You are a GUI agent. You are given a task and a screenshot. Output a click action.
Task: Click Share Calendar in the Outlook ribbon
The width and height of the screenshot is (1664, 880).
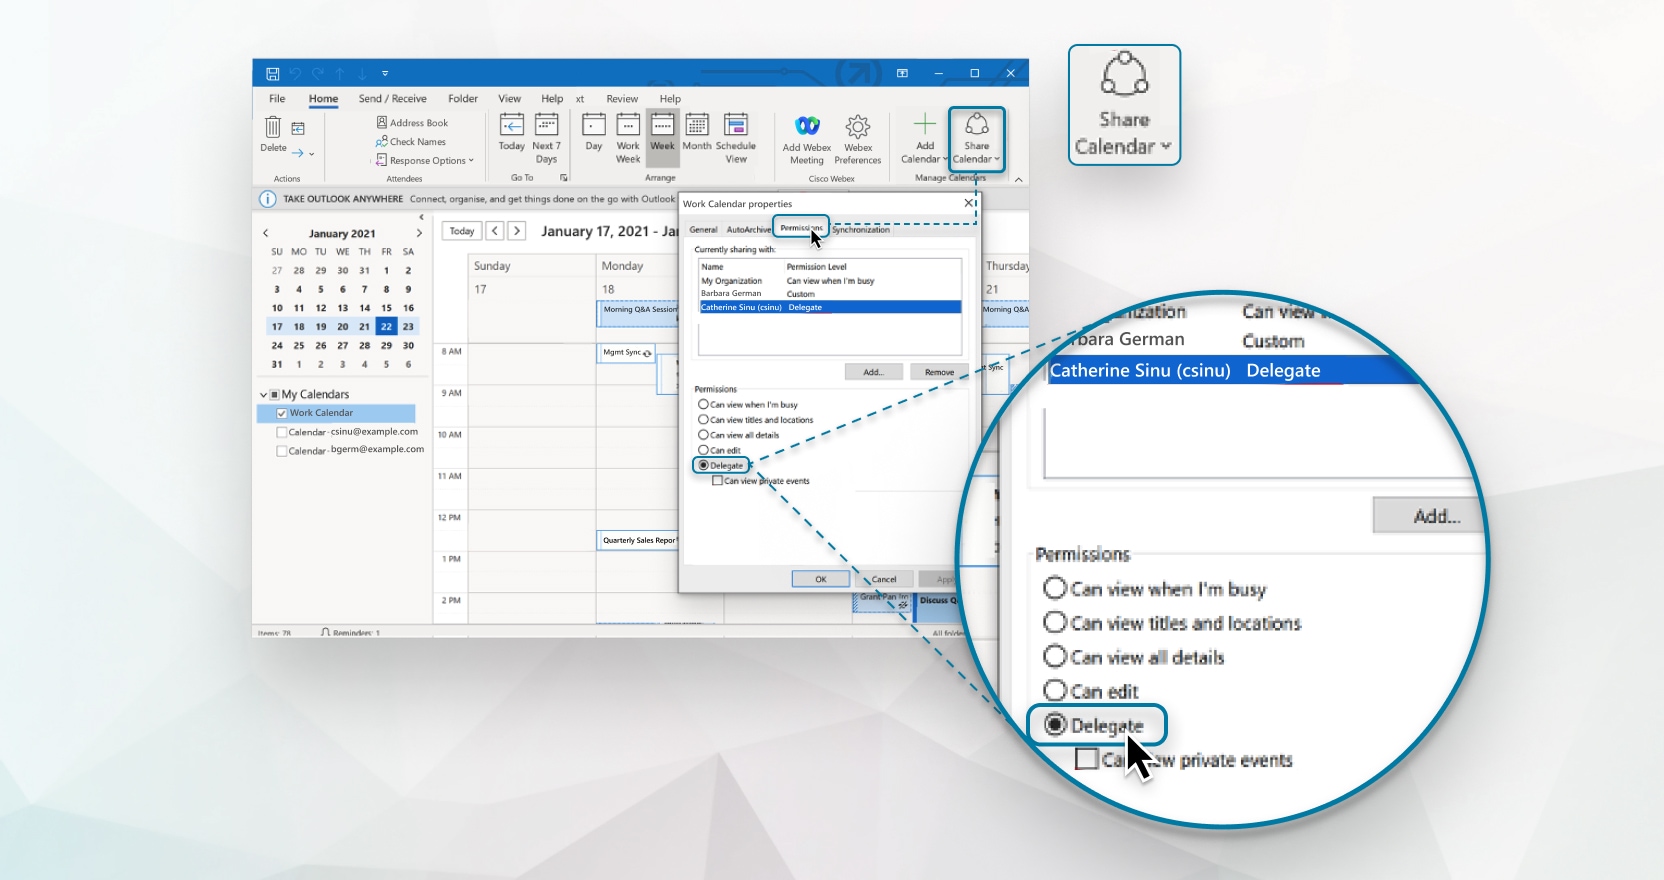tap(977, 139)
